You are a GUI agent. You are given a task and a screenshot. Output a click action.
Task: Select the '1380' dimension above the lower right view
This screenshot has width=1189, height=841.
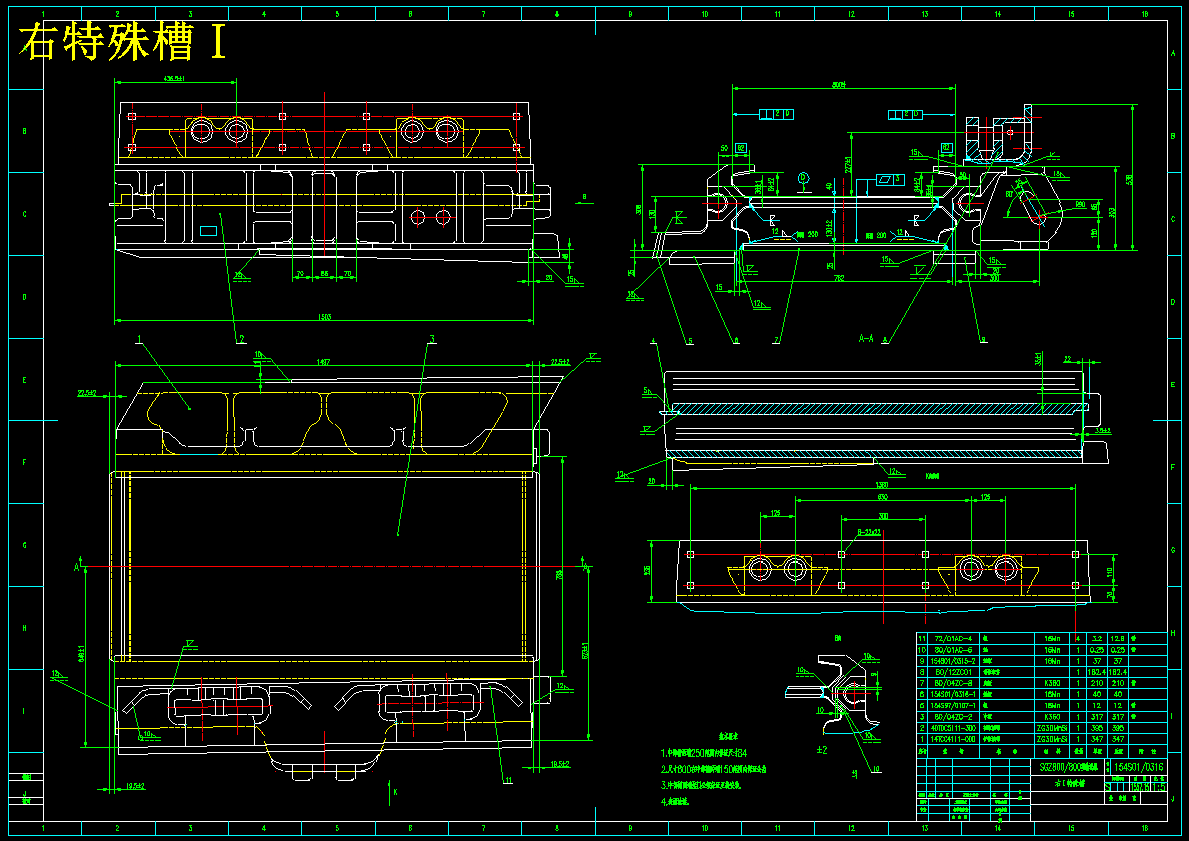tap(882, 485)
